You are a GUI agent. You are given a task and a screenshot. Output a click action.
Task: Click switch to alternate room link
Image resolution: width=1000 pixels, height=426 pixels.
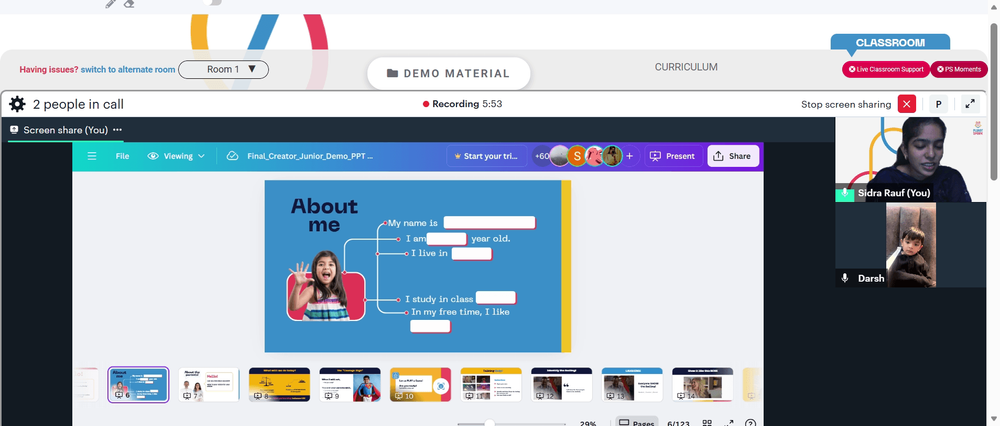[128, 70]
